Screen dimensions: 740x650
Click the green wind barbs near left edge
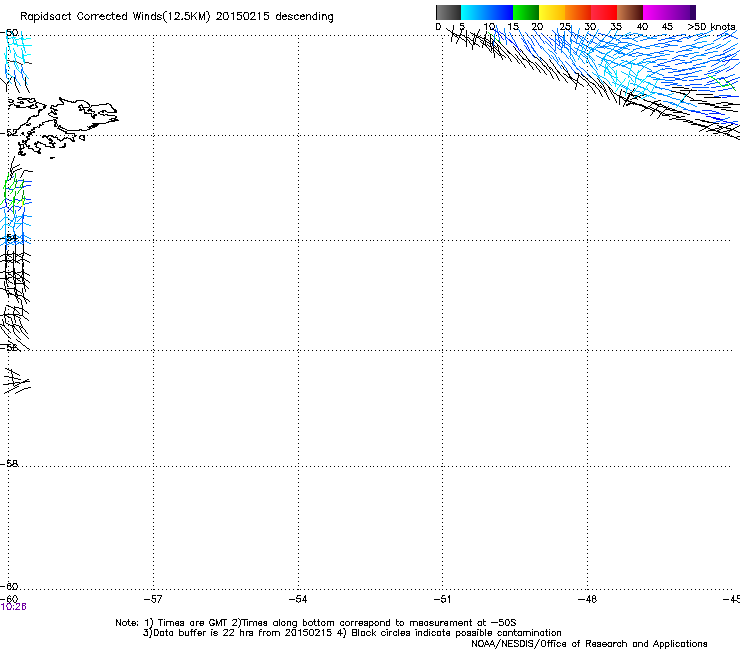13,191
